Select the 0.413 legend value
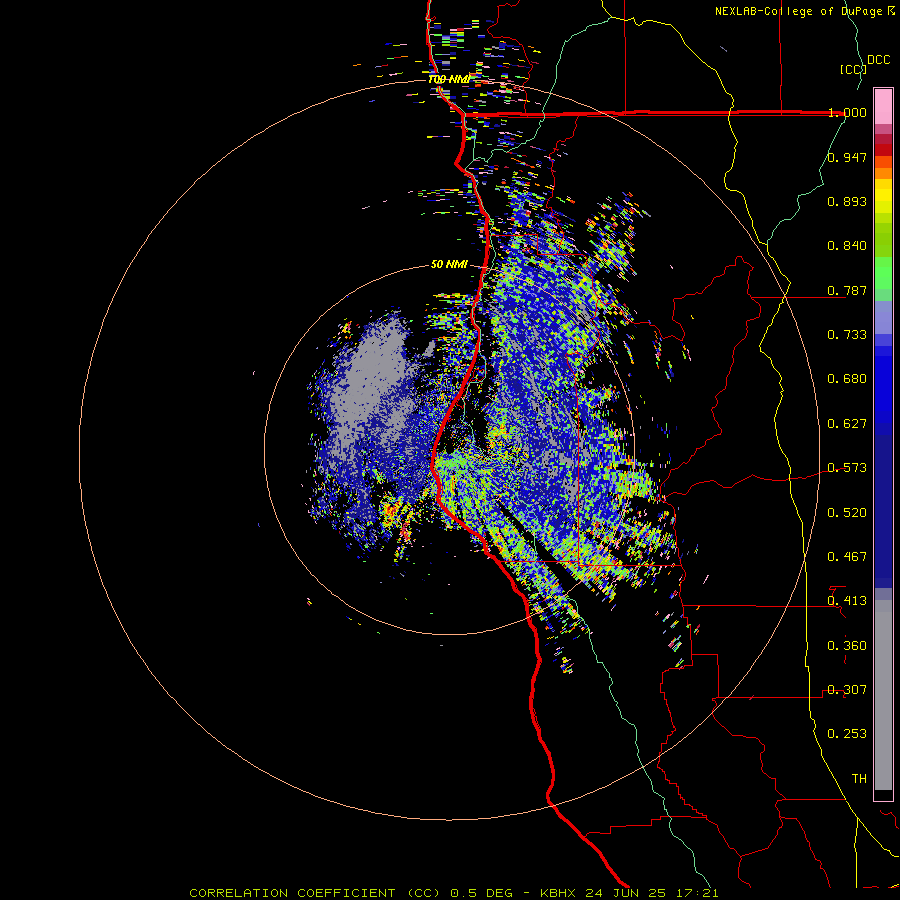The width and height of the screenshot is (900, 900). (x=847, y=601)
